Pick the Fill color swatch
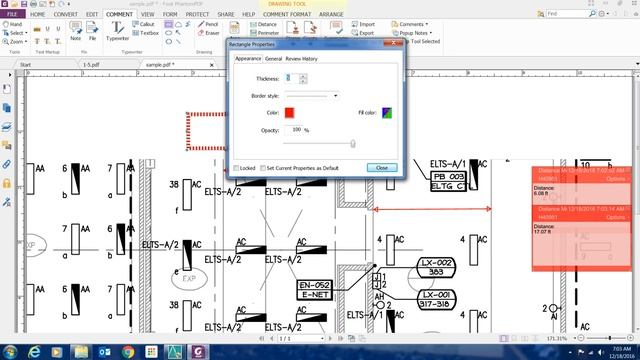 [x=387, y=113]
